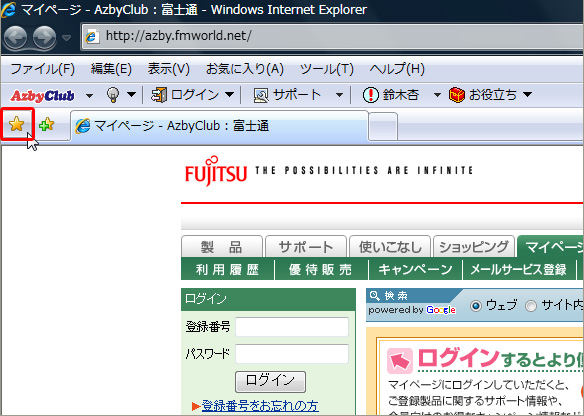Image resolution: width=584 pixels, height=416 pixels.
Task: Click the search magnifier icon
Action: pyautogui.click(x=374, y=296)
